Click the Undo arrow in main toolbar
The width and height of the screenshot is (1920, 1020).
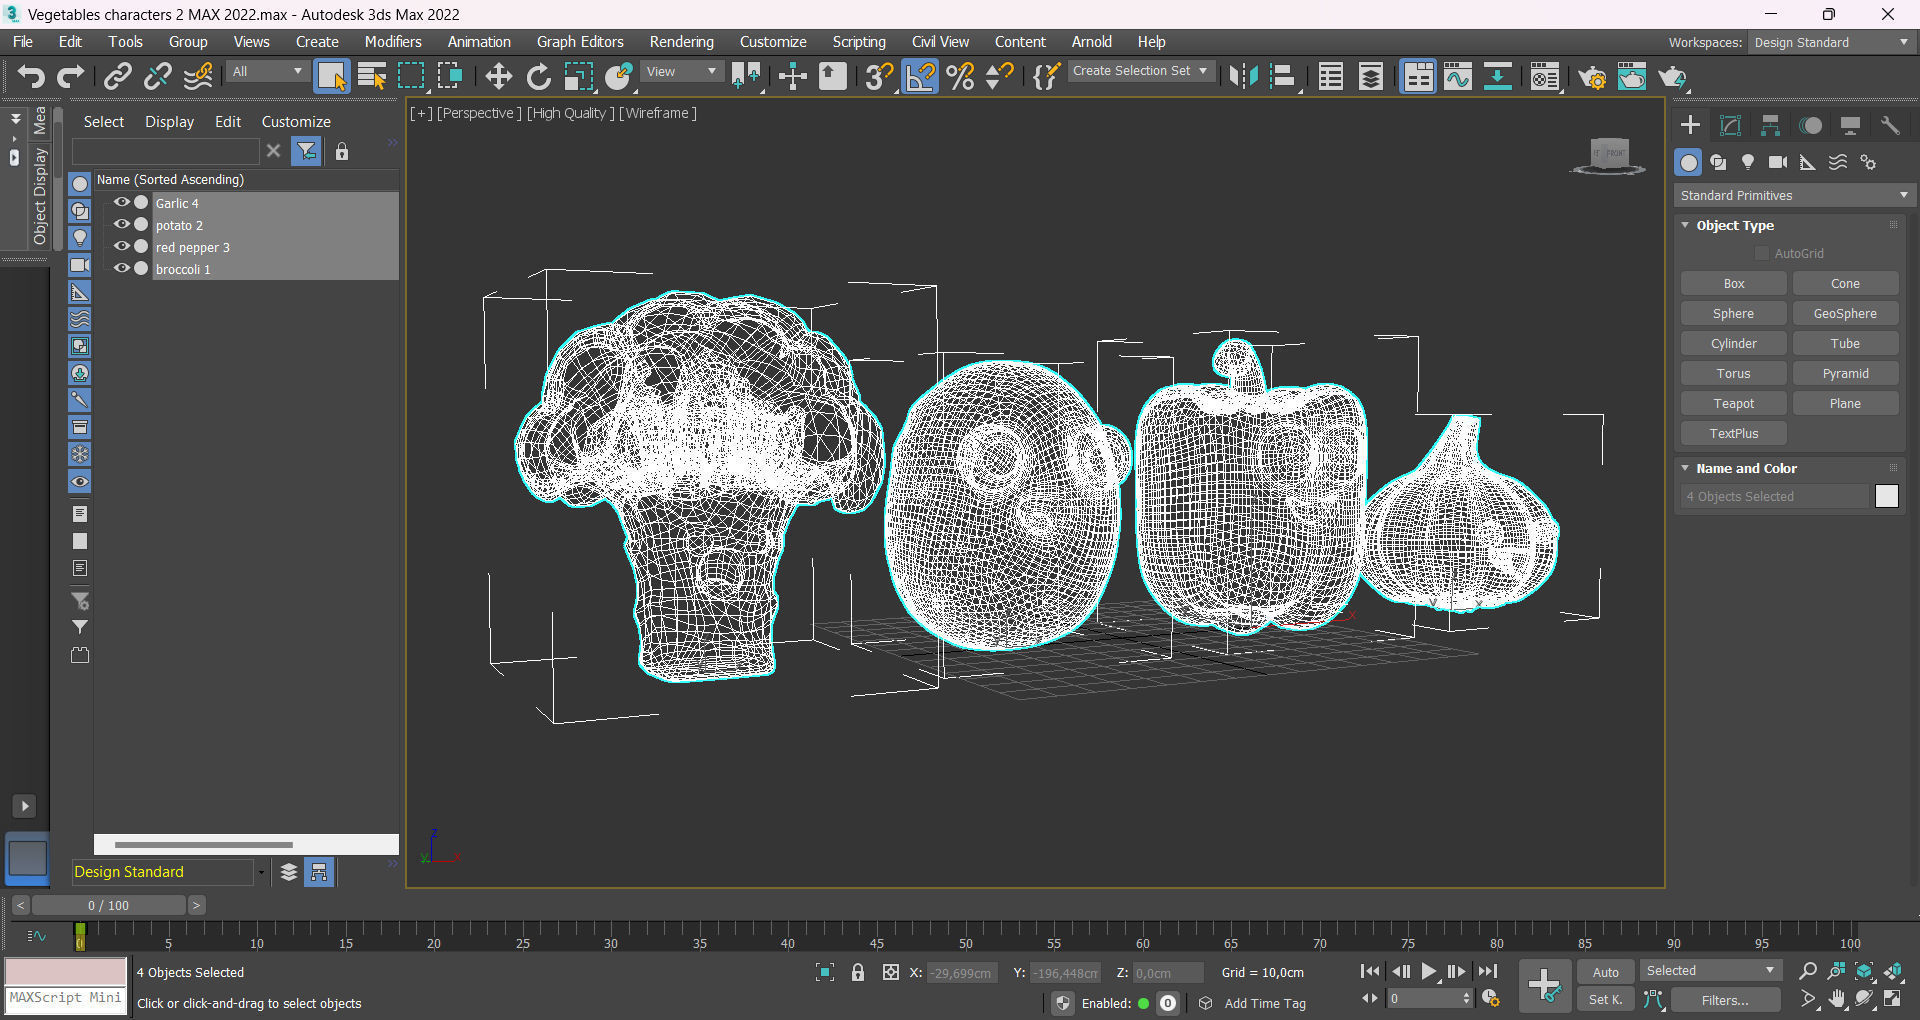pos(31,77)
